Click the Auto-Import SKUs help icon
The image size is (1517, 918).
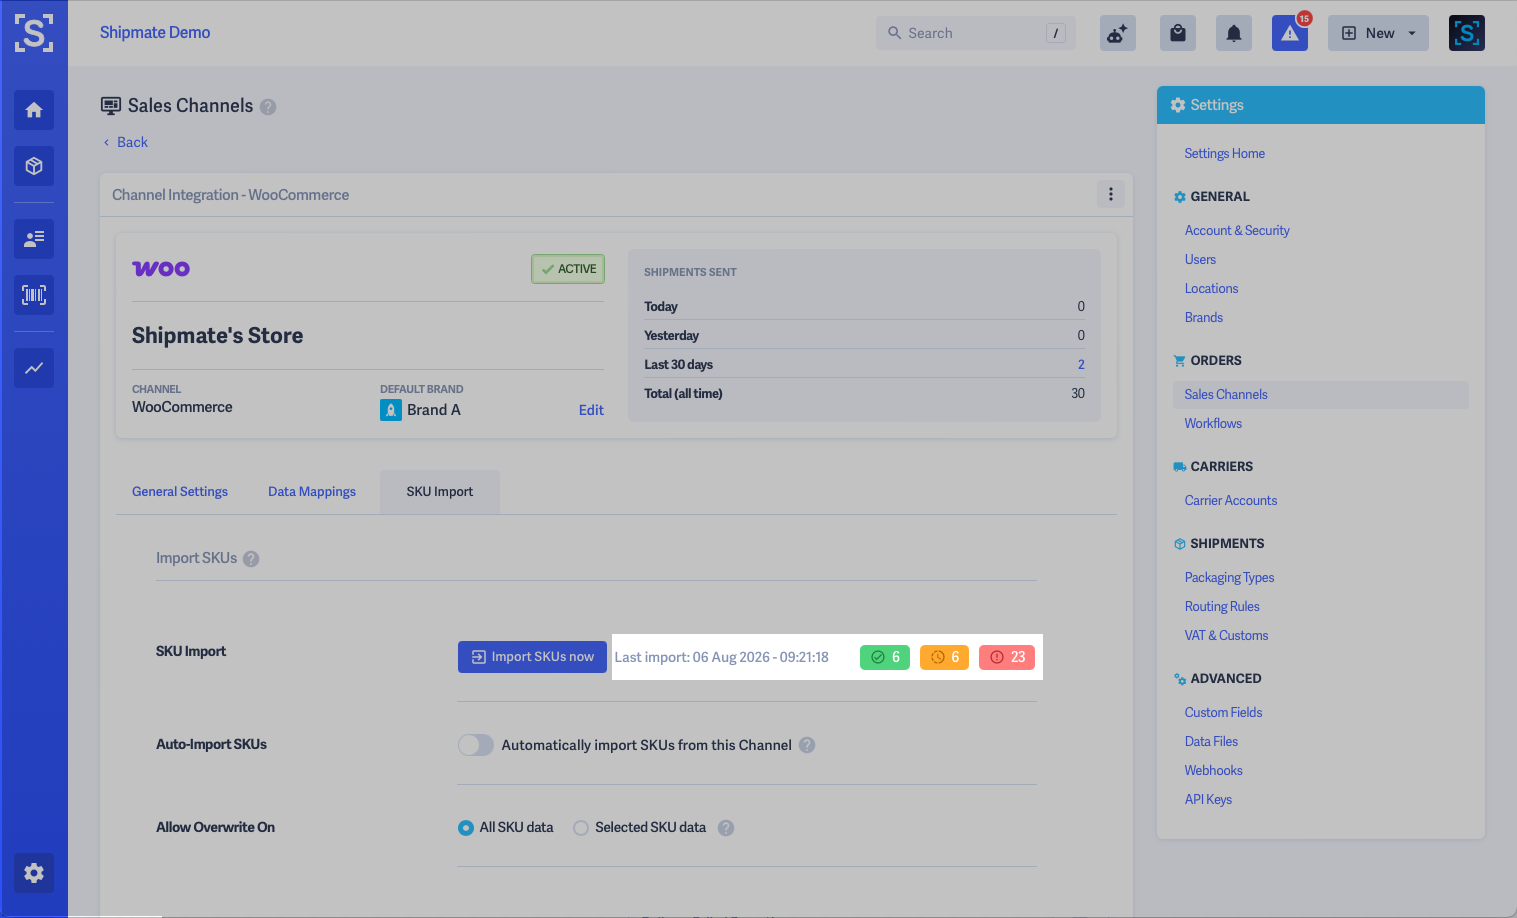(807, 745)
